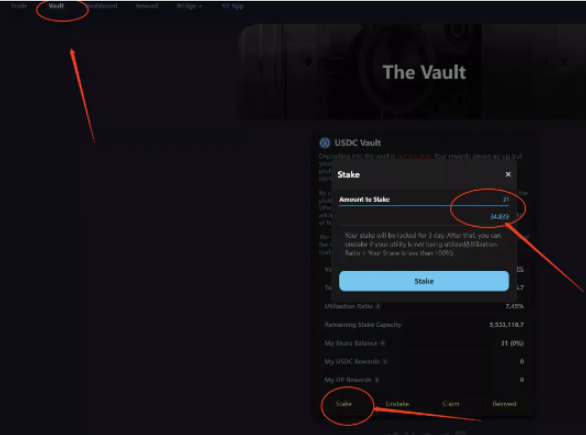Click the blue 34.839 available balance value
This screenshot has height=435, width=586.
(x=499, y=217)
